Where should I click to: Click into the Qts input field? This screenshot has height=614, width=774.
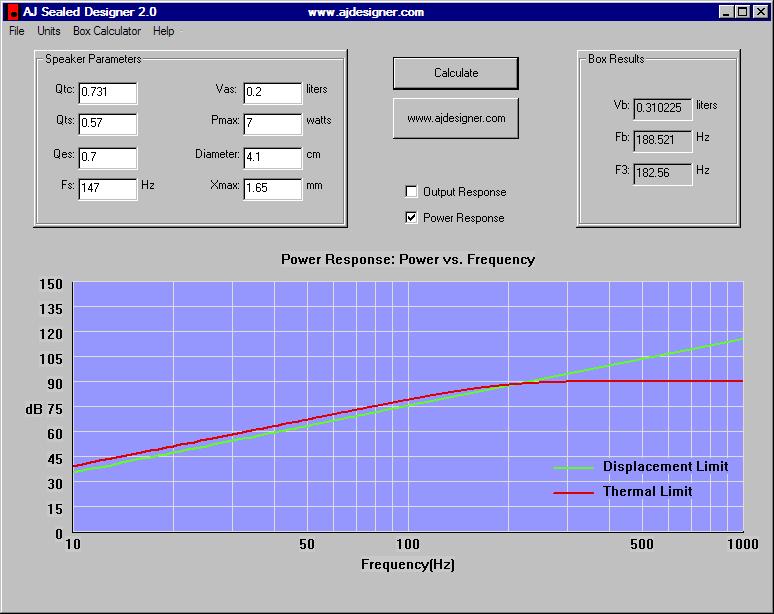(108, 123)
